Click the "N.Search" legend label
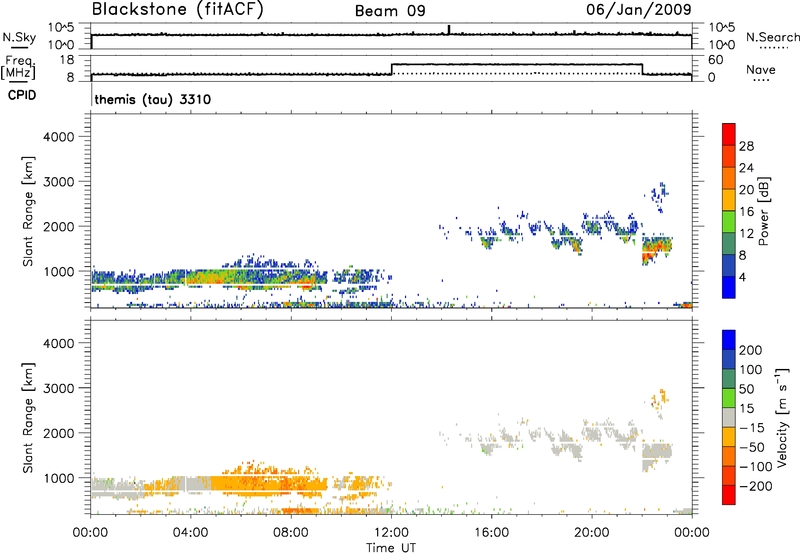Viewport: 800px width, 554px height. [772, 37]
